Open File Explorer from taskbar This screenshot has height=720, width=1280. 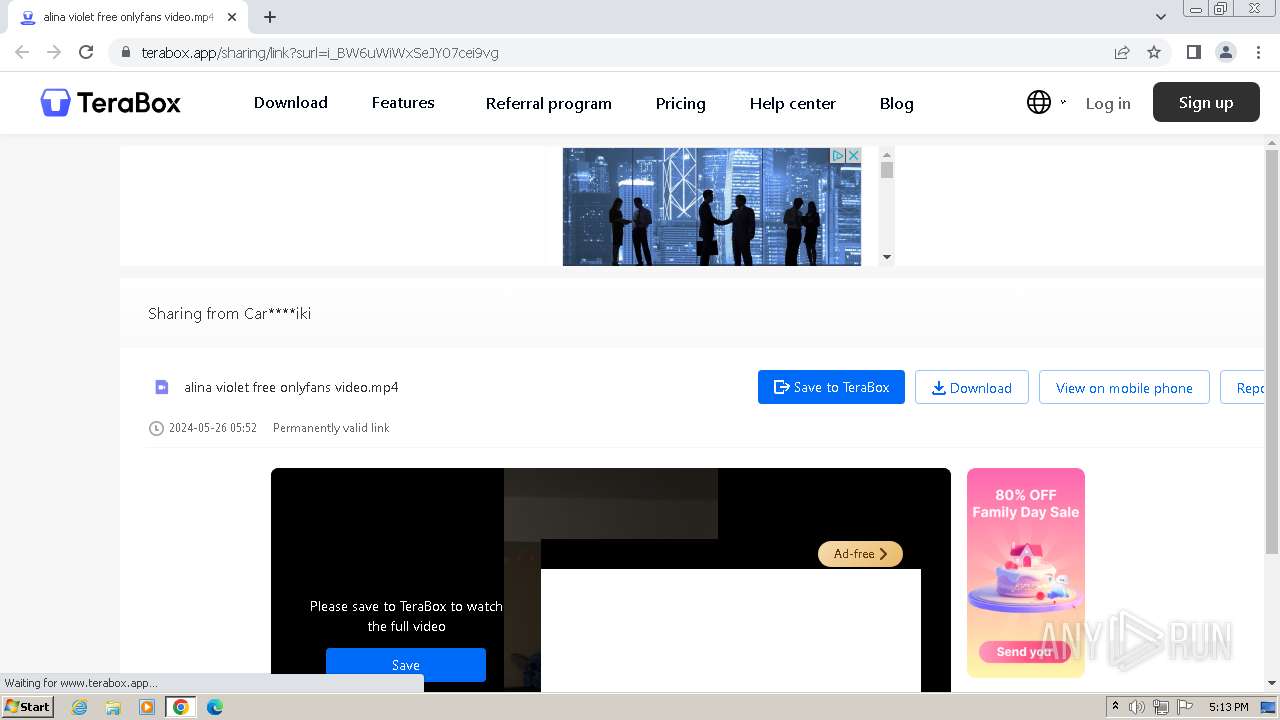click(113, 707)
